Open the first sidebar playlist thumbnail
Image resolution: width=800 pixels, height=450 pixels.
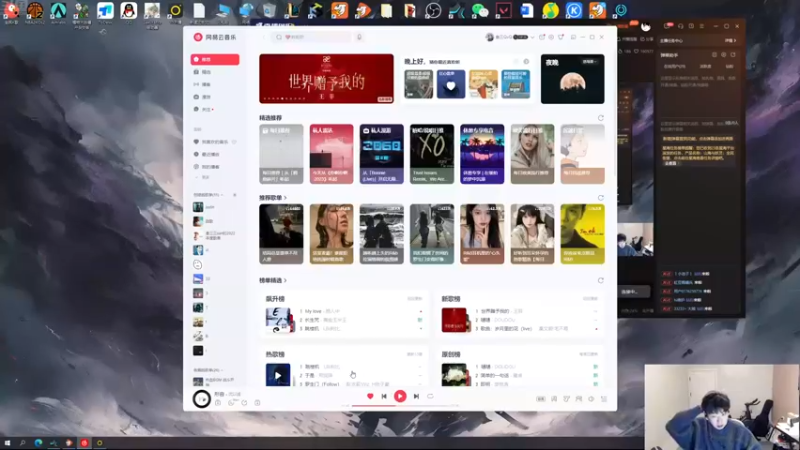pos(198,207)
